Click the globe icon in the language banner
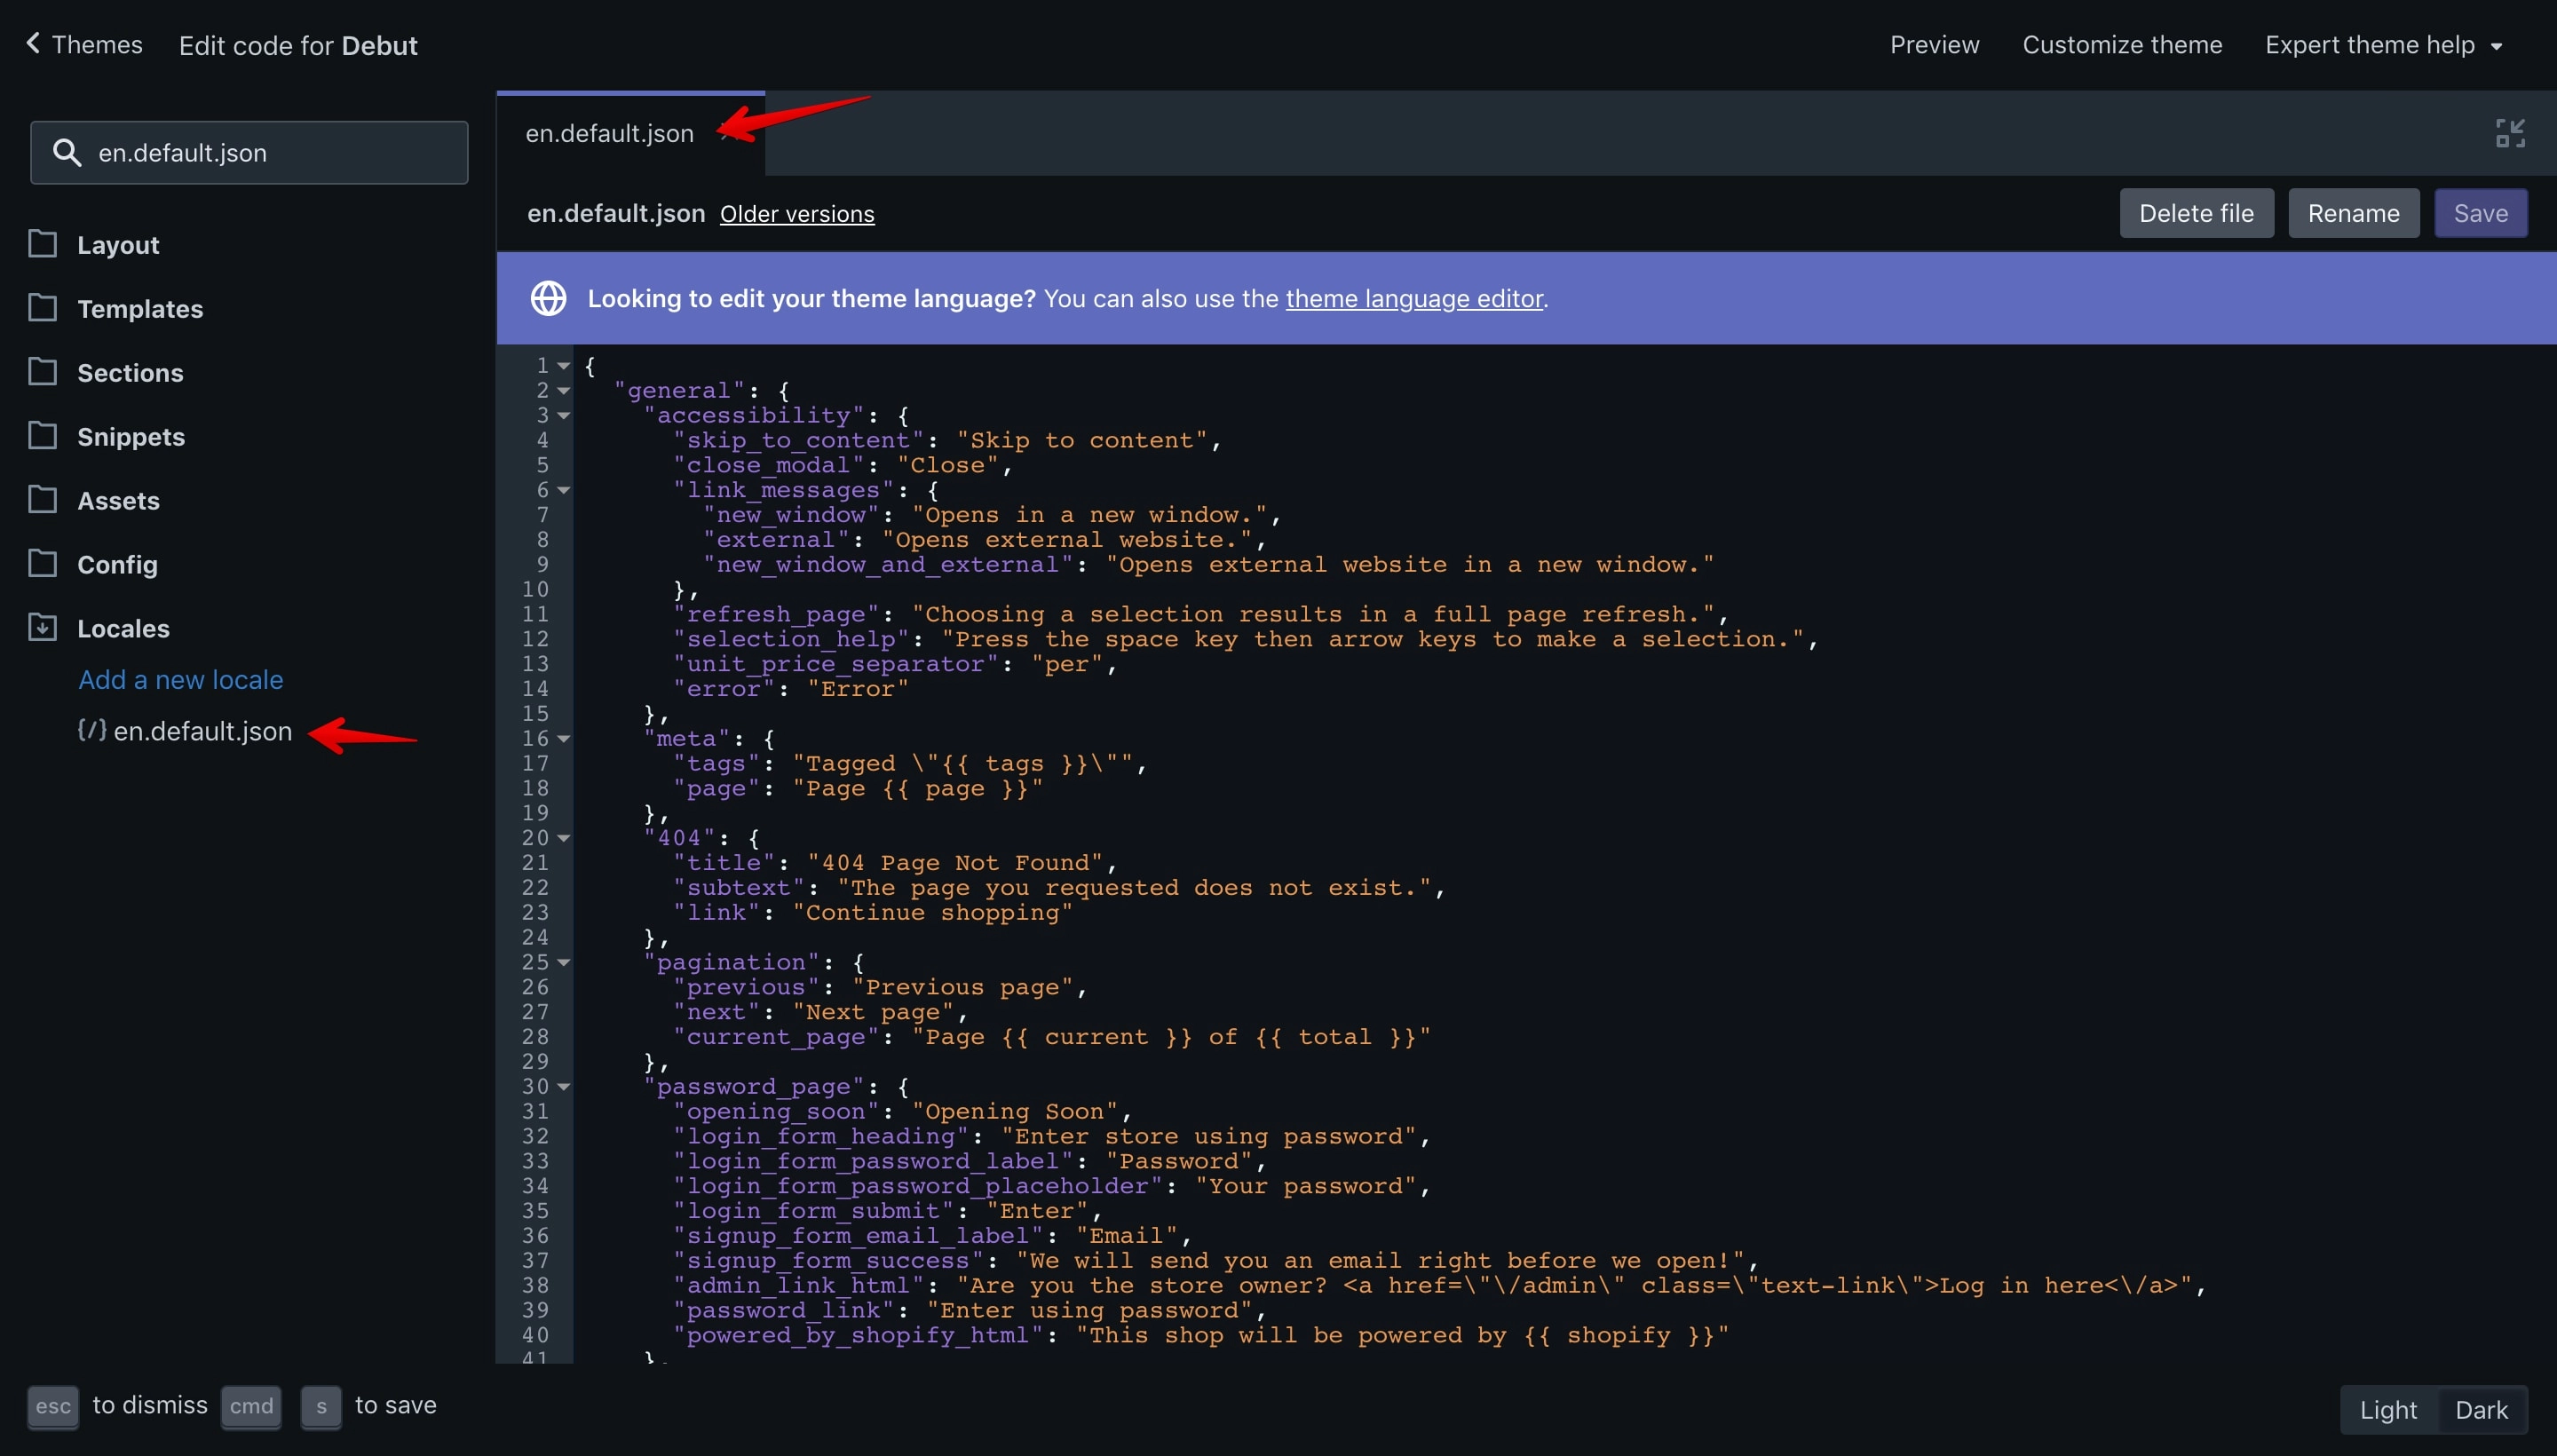Screen dimensions: 2557x1456 pyautogui.click(x=548, y=298)
